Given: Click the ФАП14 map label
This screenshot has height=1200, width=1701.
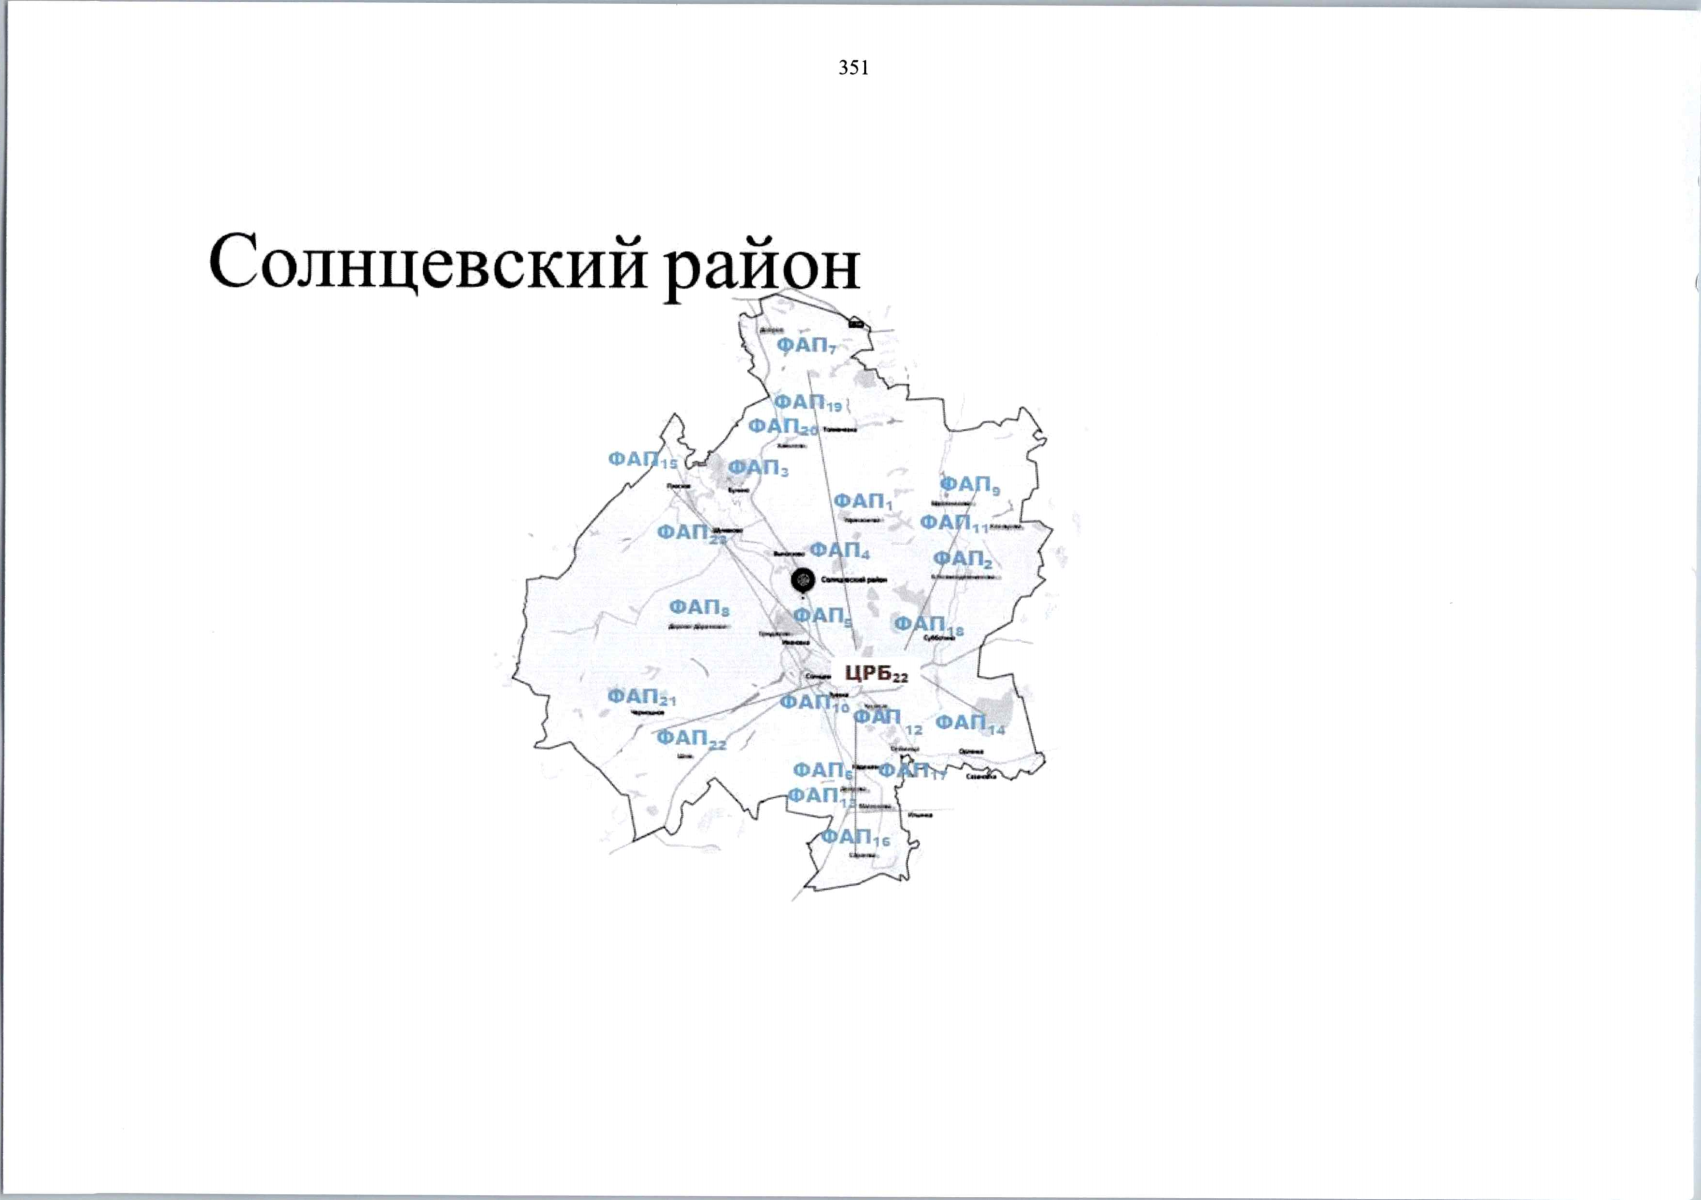Looking at the screenshot, I should point(970,723).
